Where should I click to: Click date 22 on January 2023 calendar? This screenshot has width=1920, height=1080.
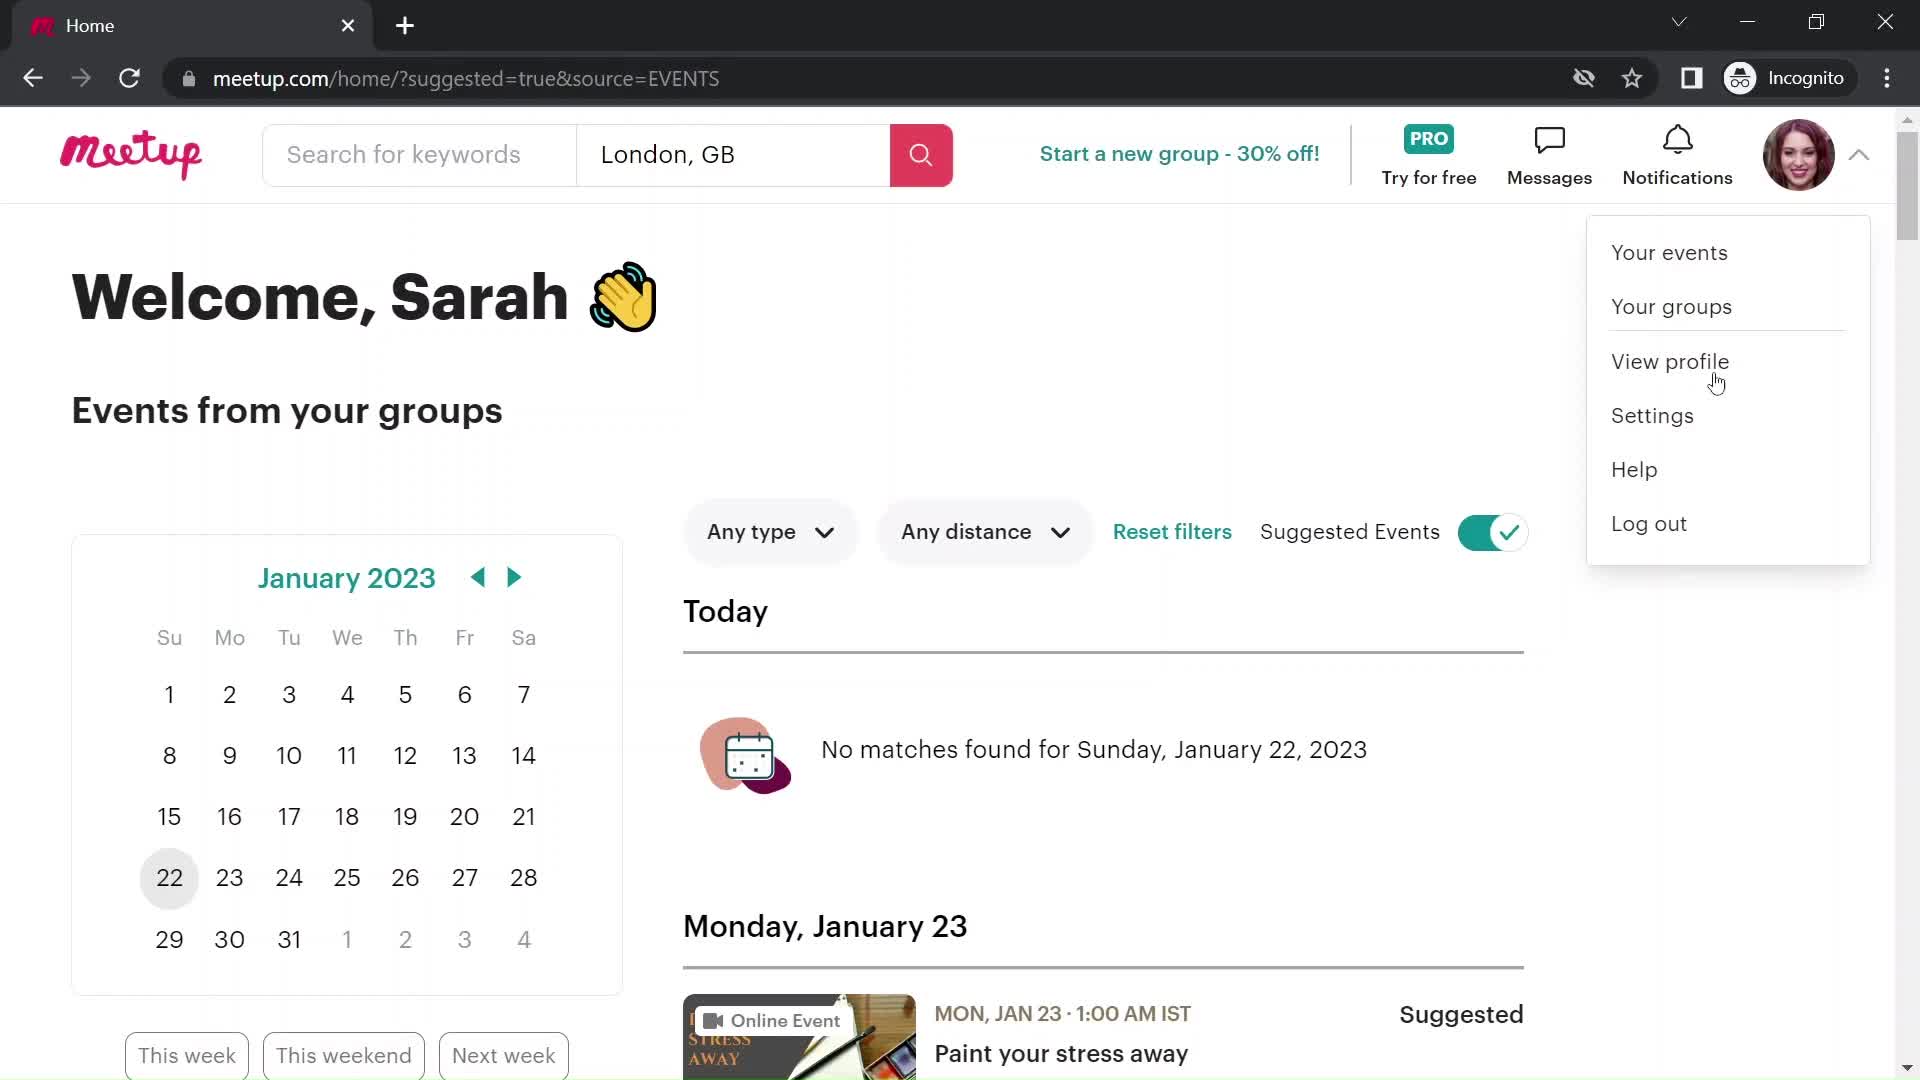coord(169,877)
